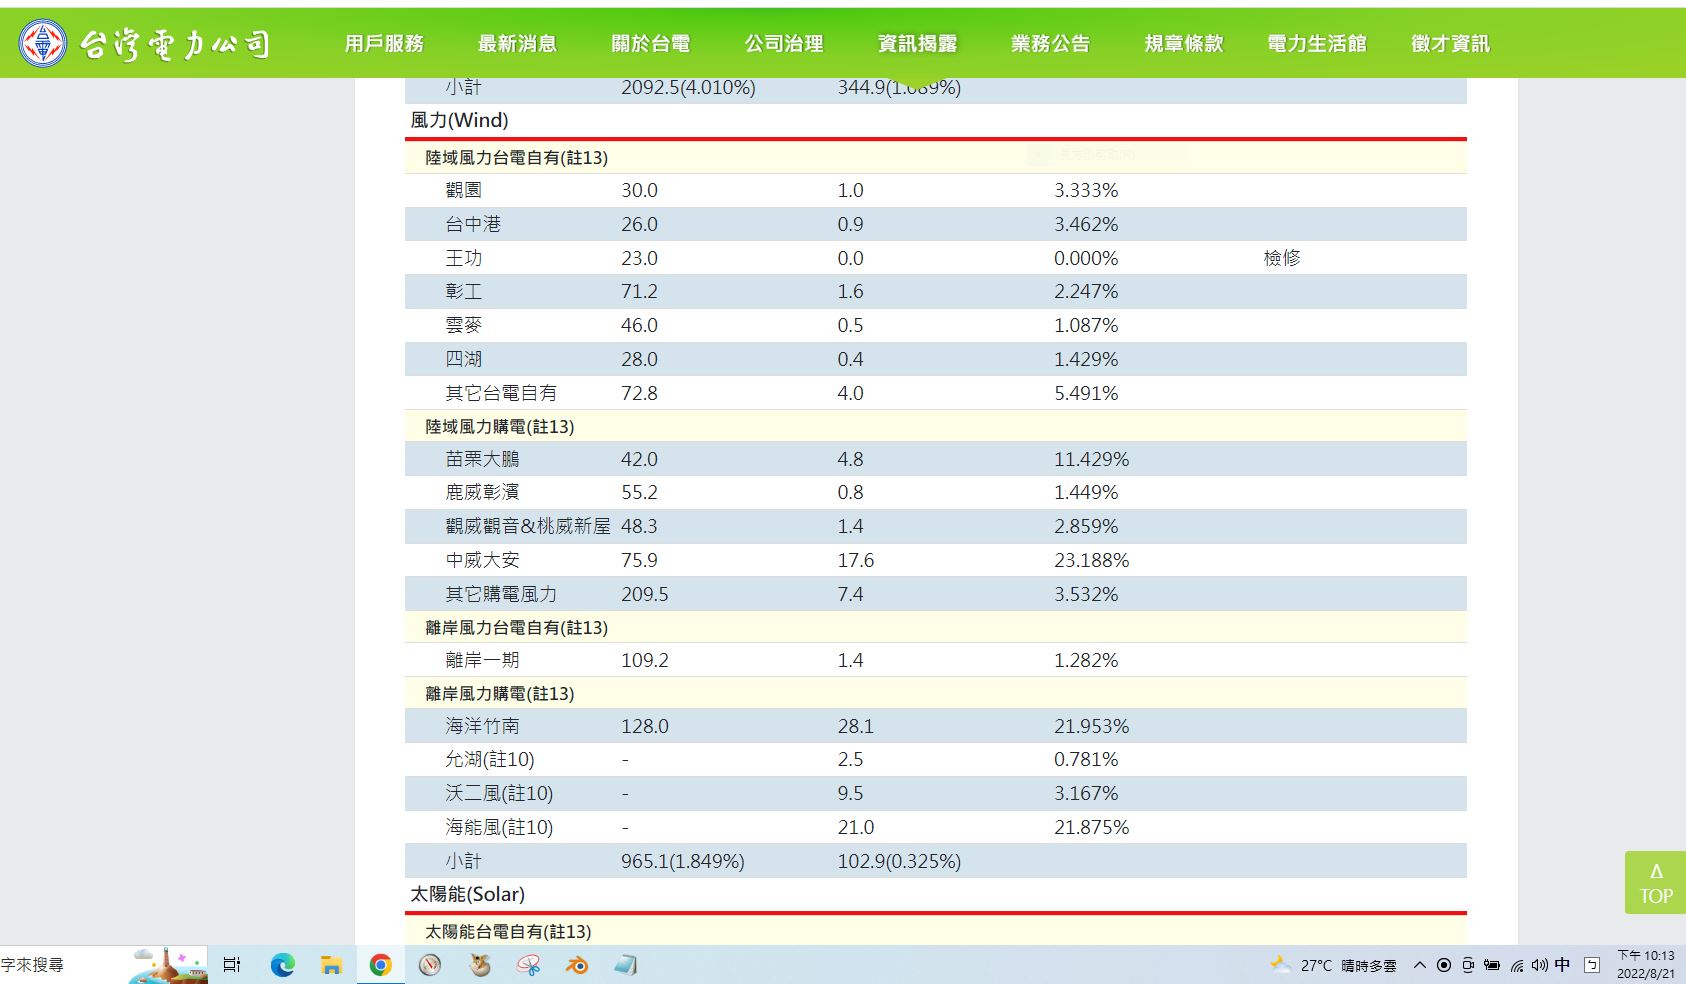Viewport: 1686px width, 984px height.
Task: Open Task View in the taskbar
Action: [232, 965]
